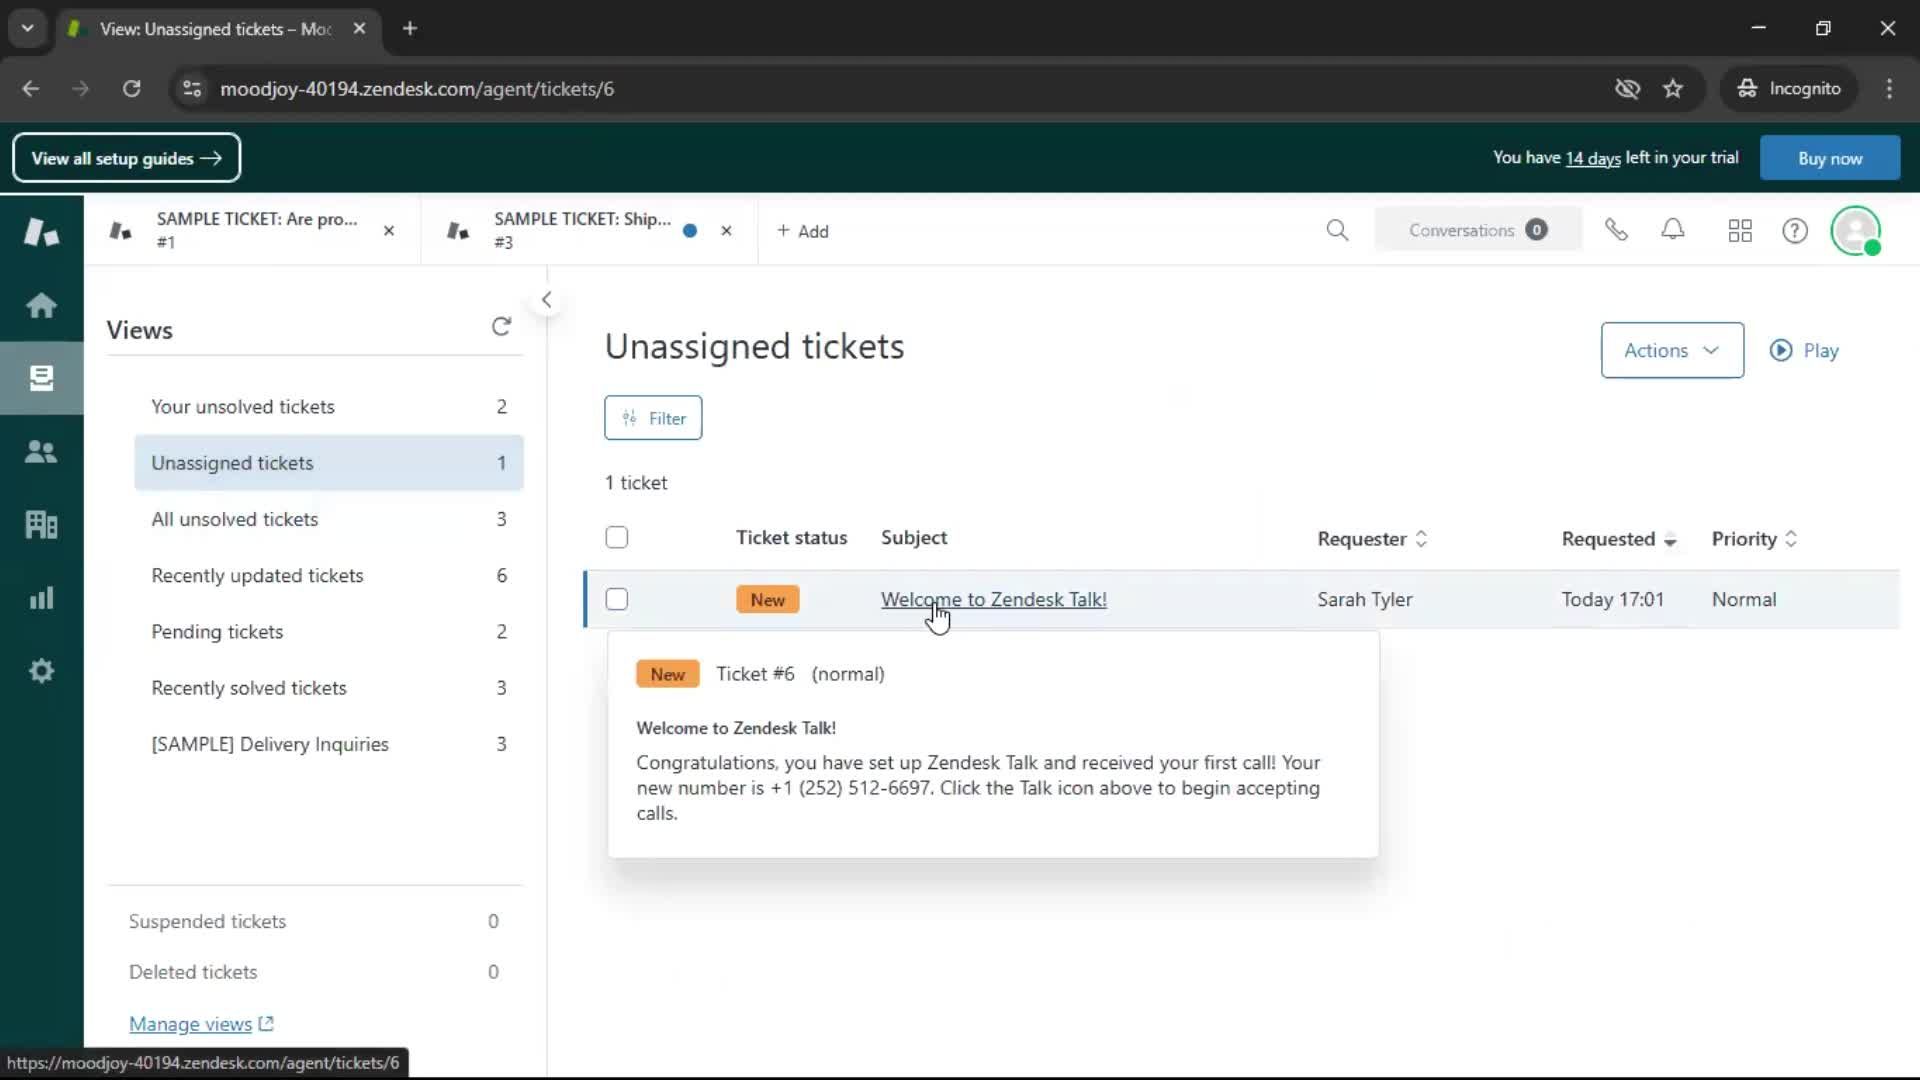Open the browser tab search dropdown
The width and height of the screenshot is (1920, 1080).
[x=28, y=29]
